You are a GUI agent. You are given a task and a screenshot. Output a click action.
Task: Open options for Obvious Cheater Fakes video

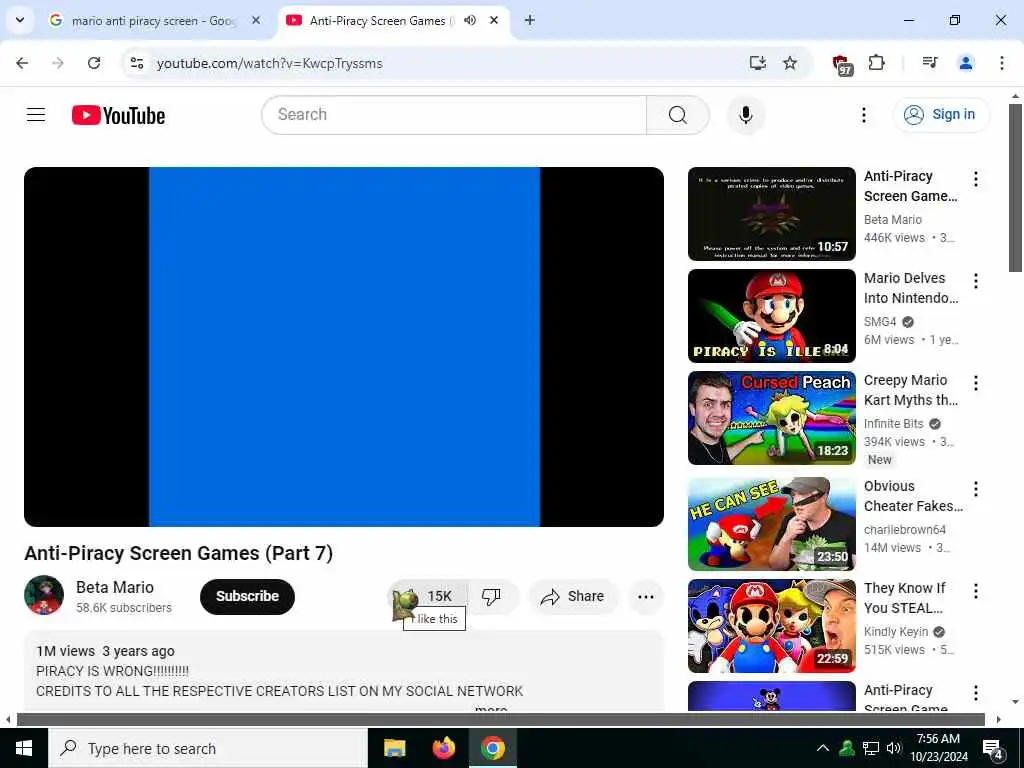(x=976, y=489)
